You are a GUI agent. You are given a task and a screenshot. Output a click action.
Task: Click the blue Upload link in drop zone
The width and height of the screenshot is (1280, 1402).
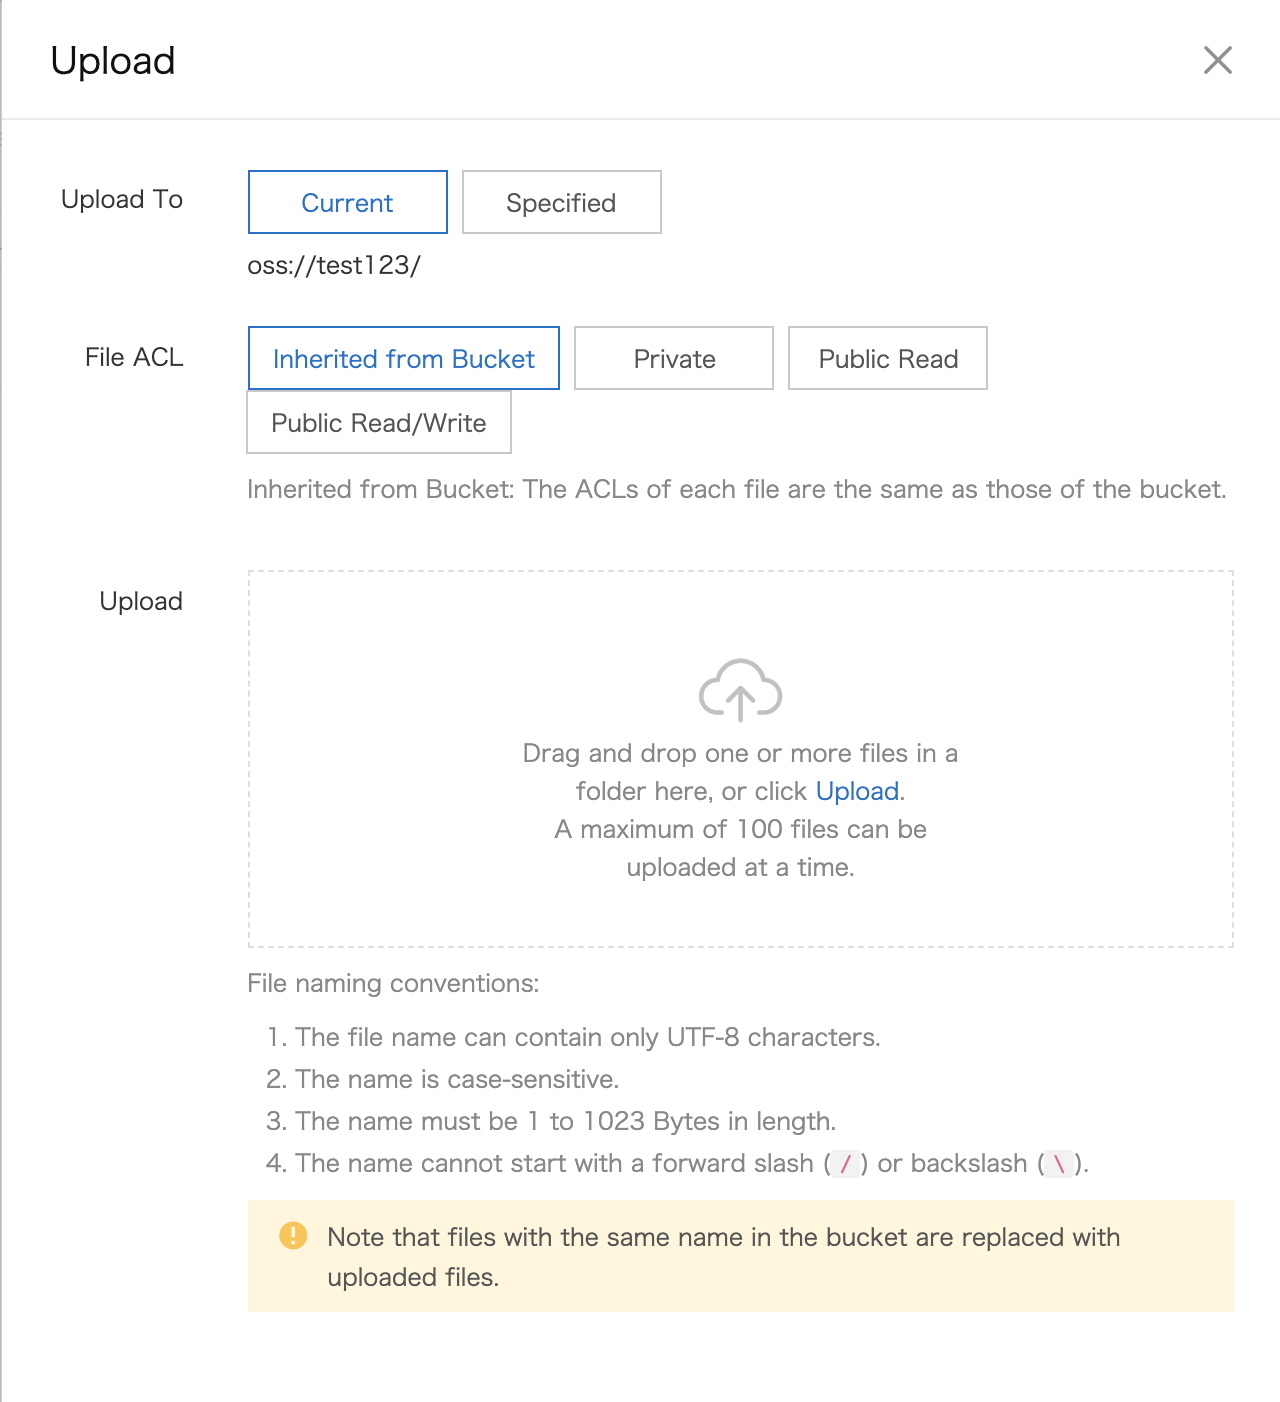click(x=857, y=791)
